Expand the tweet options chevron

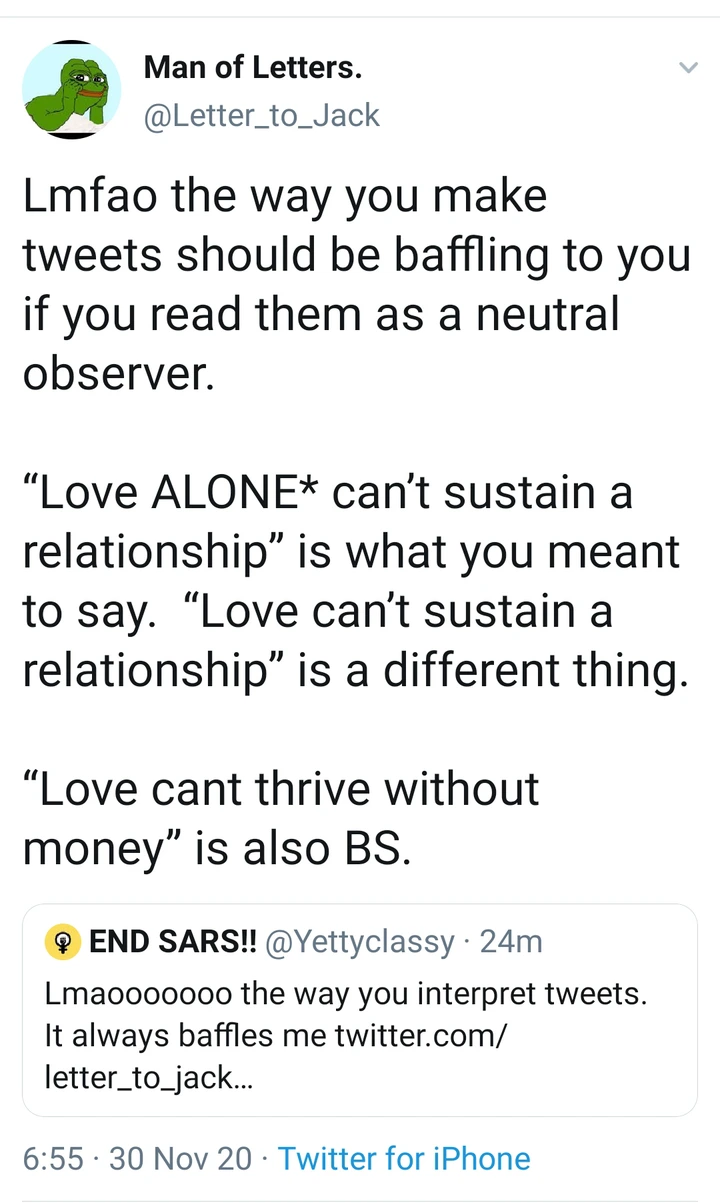click(x=688, y=68)
